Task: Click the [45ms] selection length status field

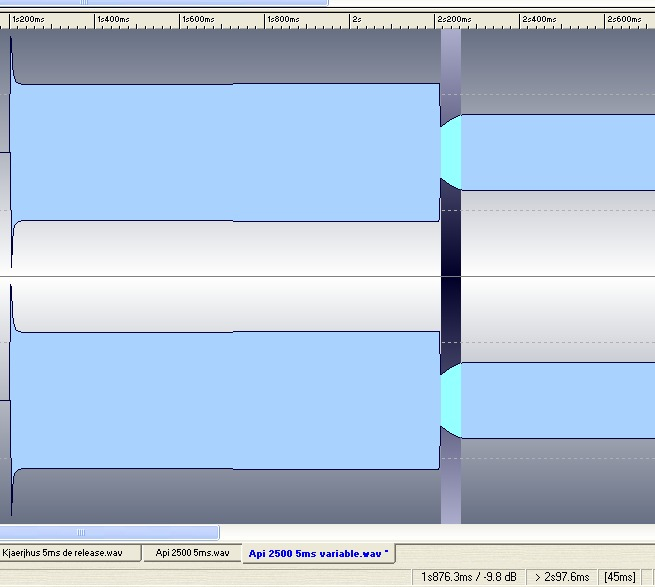Action: click(x=621, y=577)
